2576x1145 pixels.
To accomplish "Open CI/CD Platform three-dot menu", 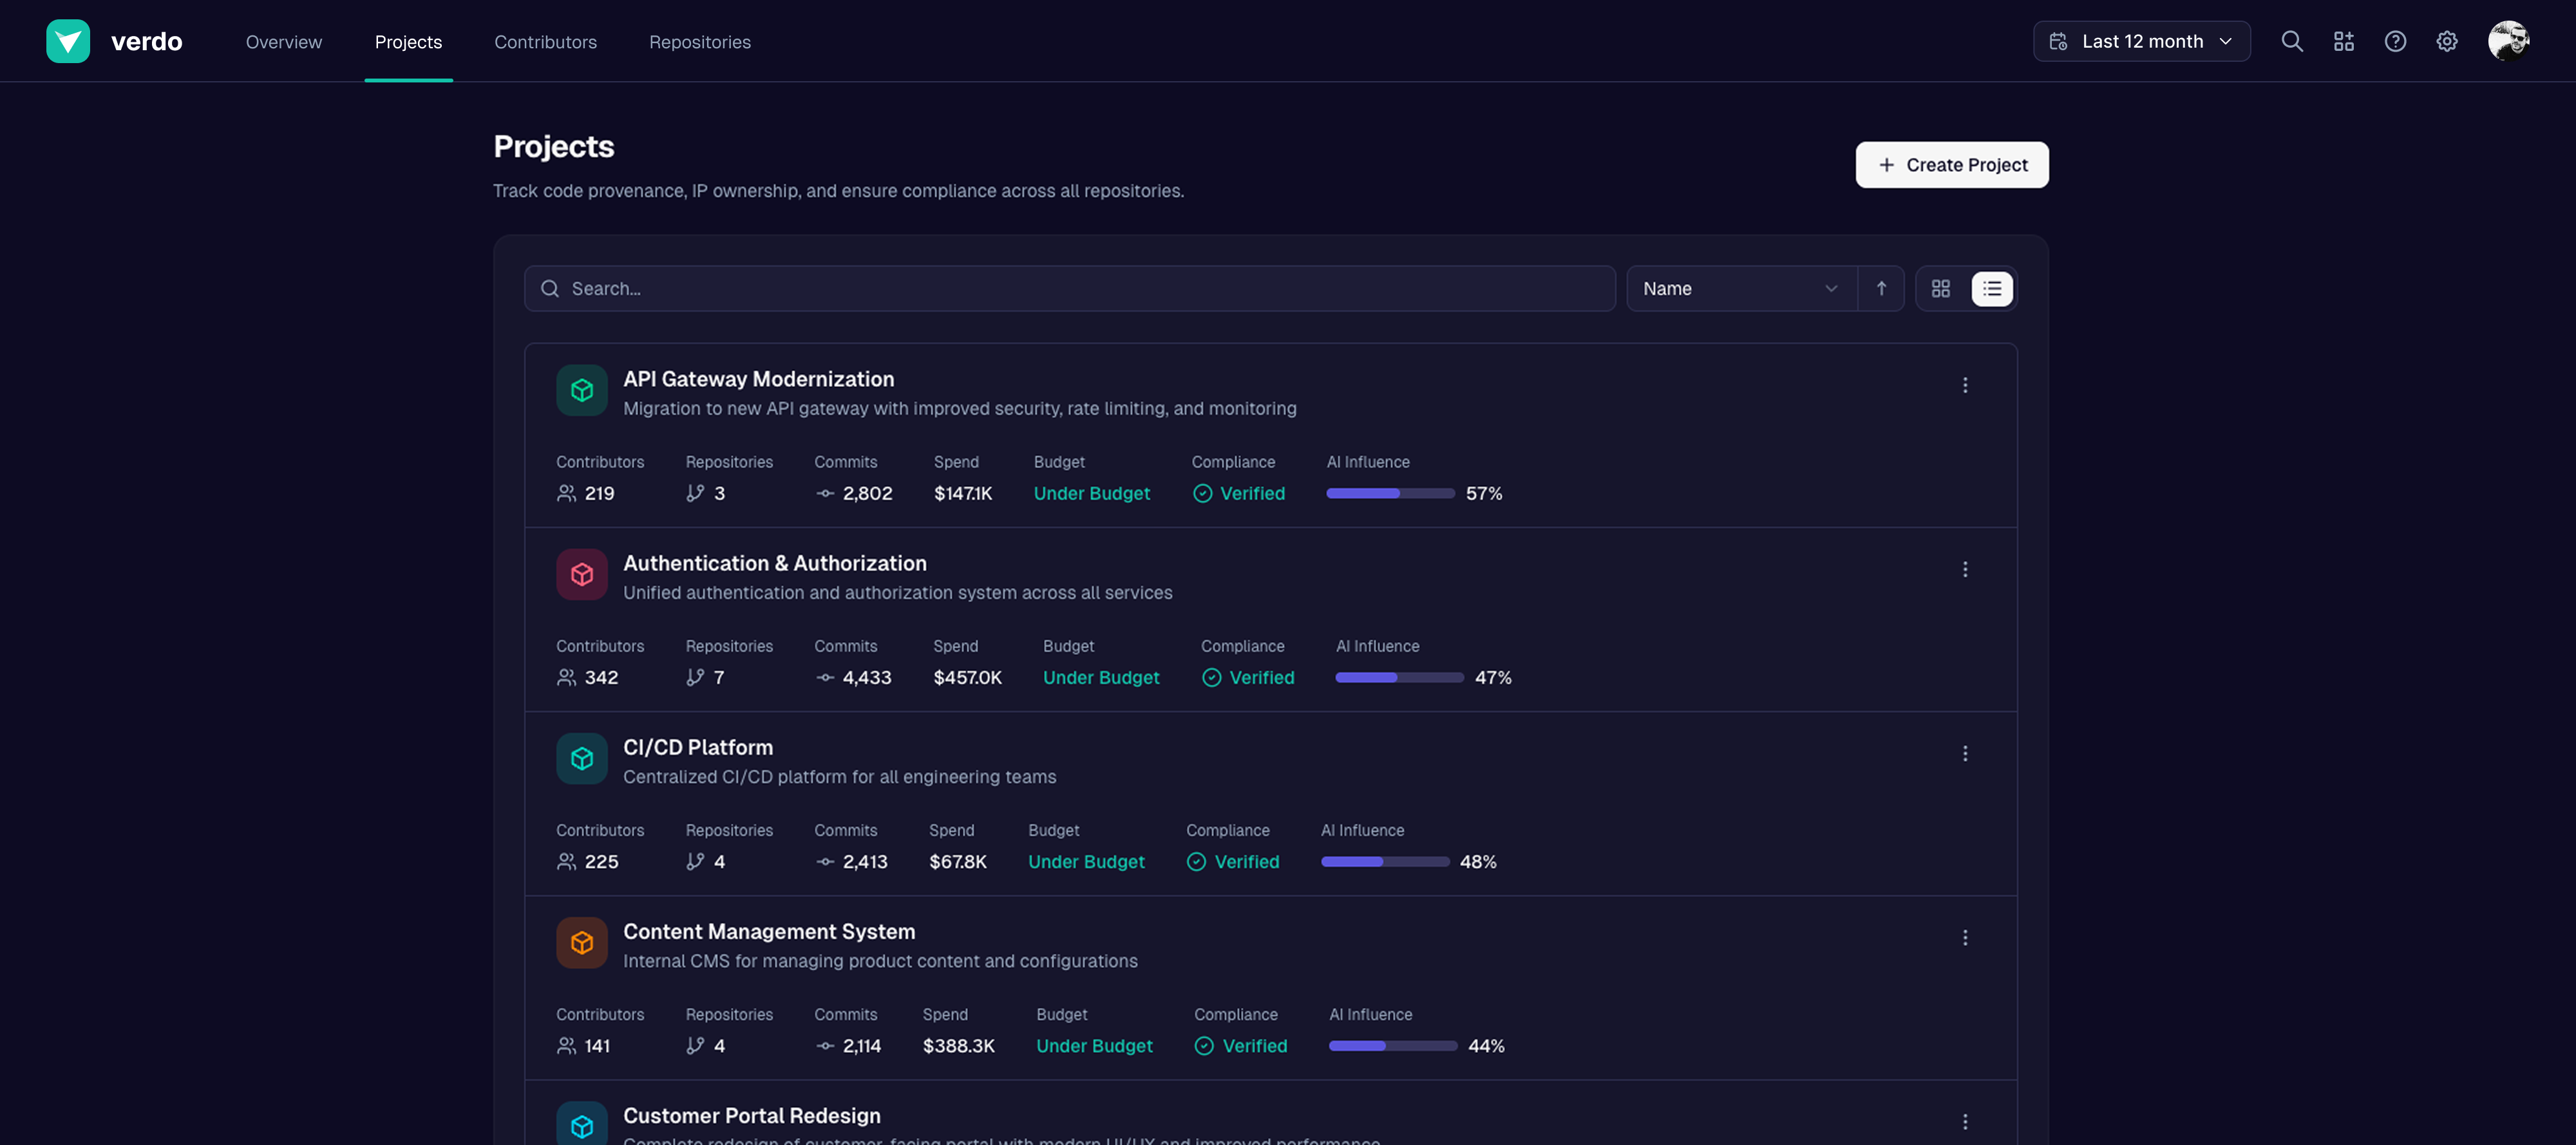I will (1964, 753).
